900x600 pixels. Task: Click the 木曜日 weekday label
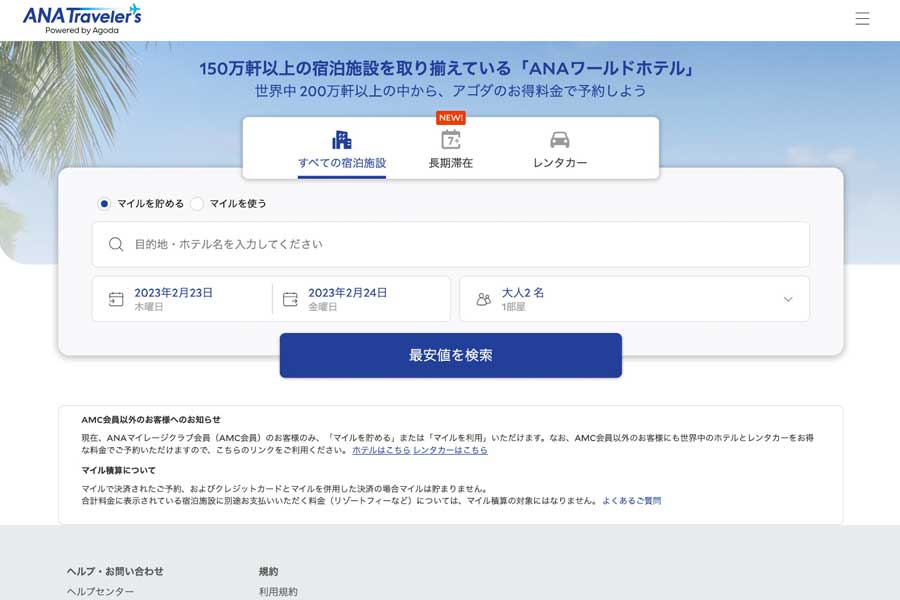pyautogui.click(x=149, y=307)
